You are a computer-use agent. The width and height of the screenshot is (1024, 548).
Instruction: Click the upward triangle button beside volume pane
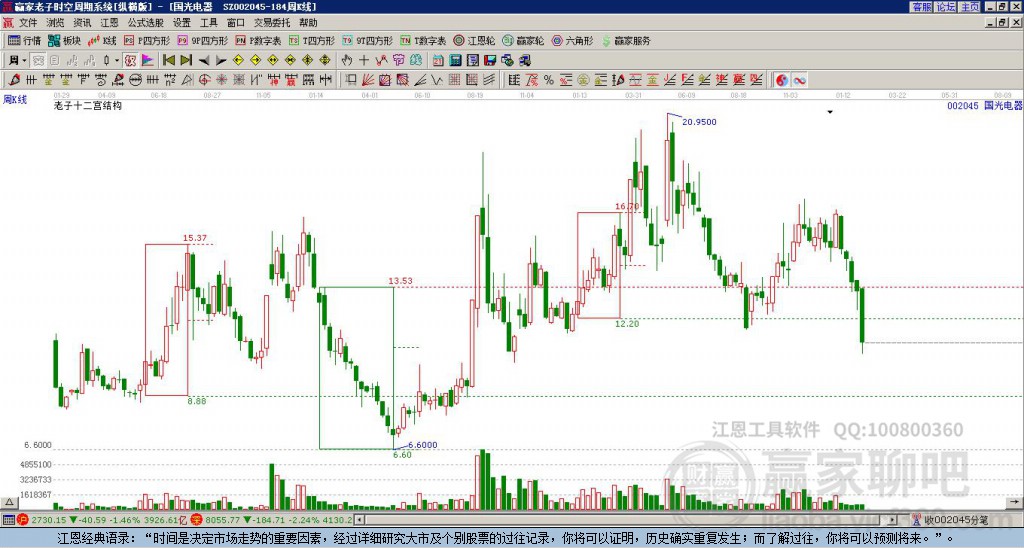(9, 502)
